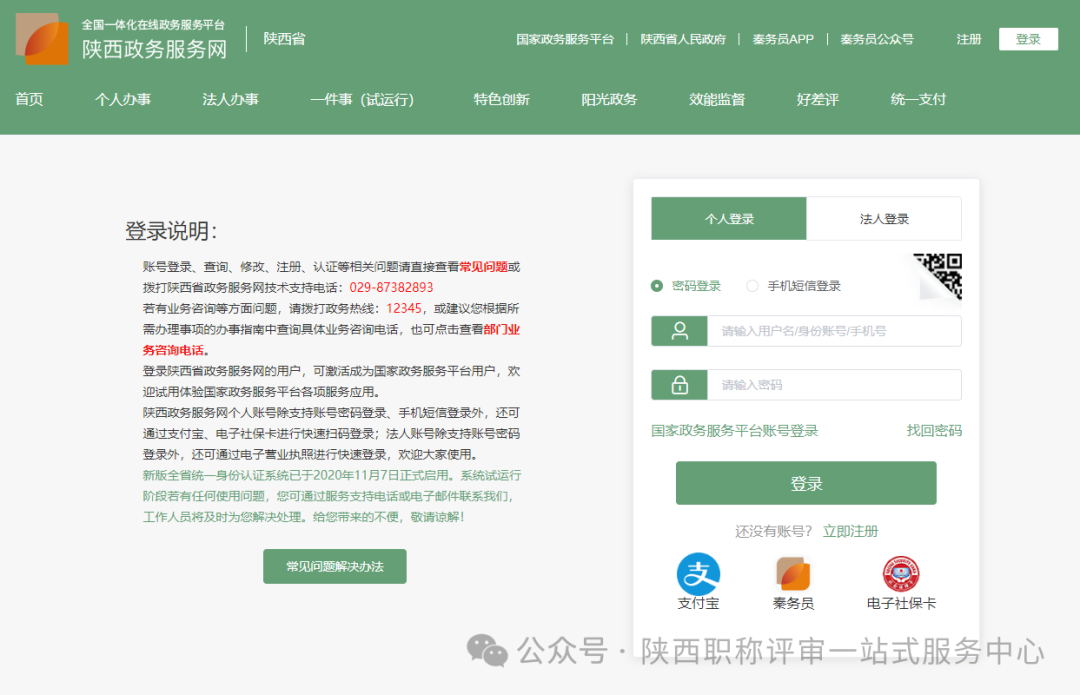Viewport: 1080px width, 695px height.
Task: Switch to the 法人登录 tab
Action: 884,218
